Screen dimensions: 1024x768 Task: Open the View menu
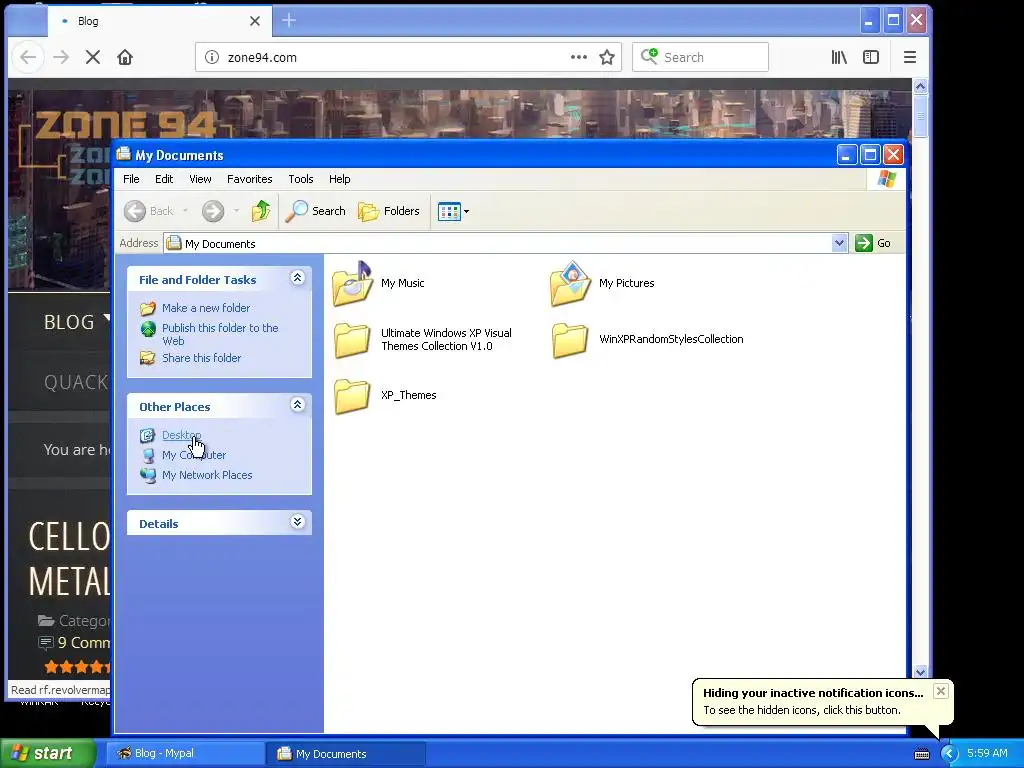(x=200, y=179)
